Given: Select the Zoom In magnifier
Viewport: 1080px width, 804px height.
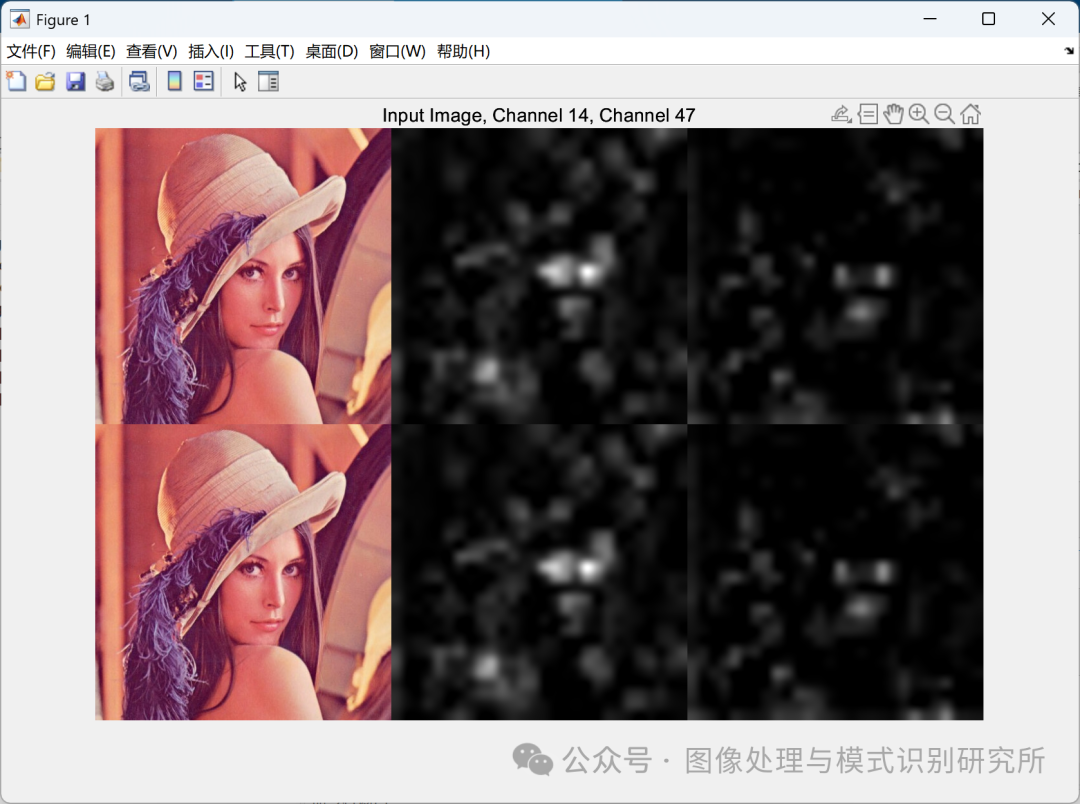Looking at the screenshot, I should pyautogui.click(x=919, y=114).
